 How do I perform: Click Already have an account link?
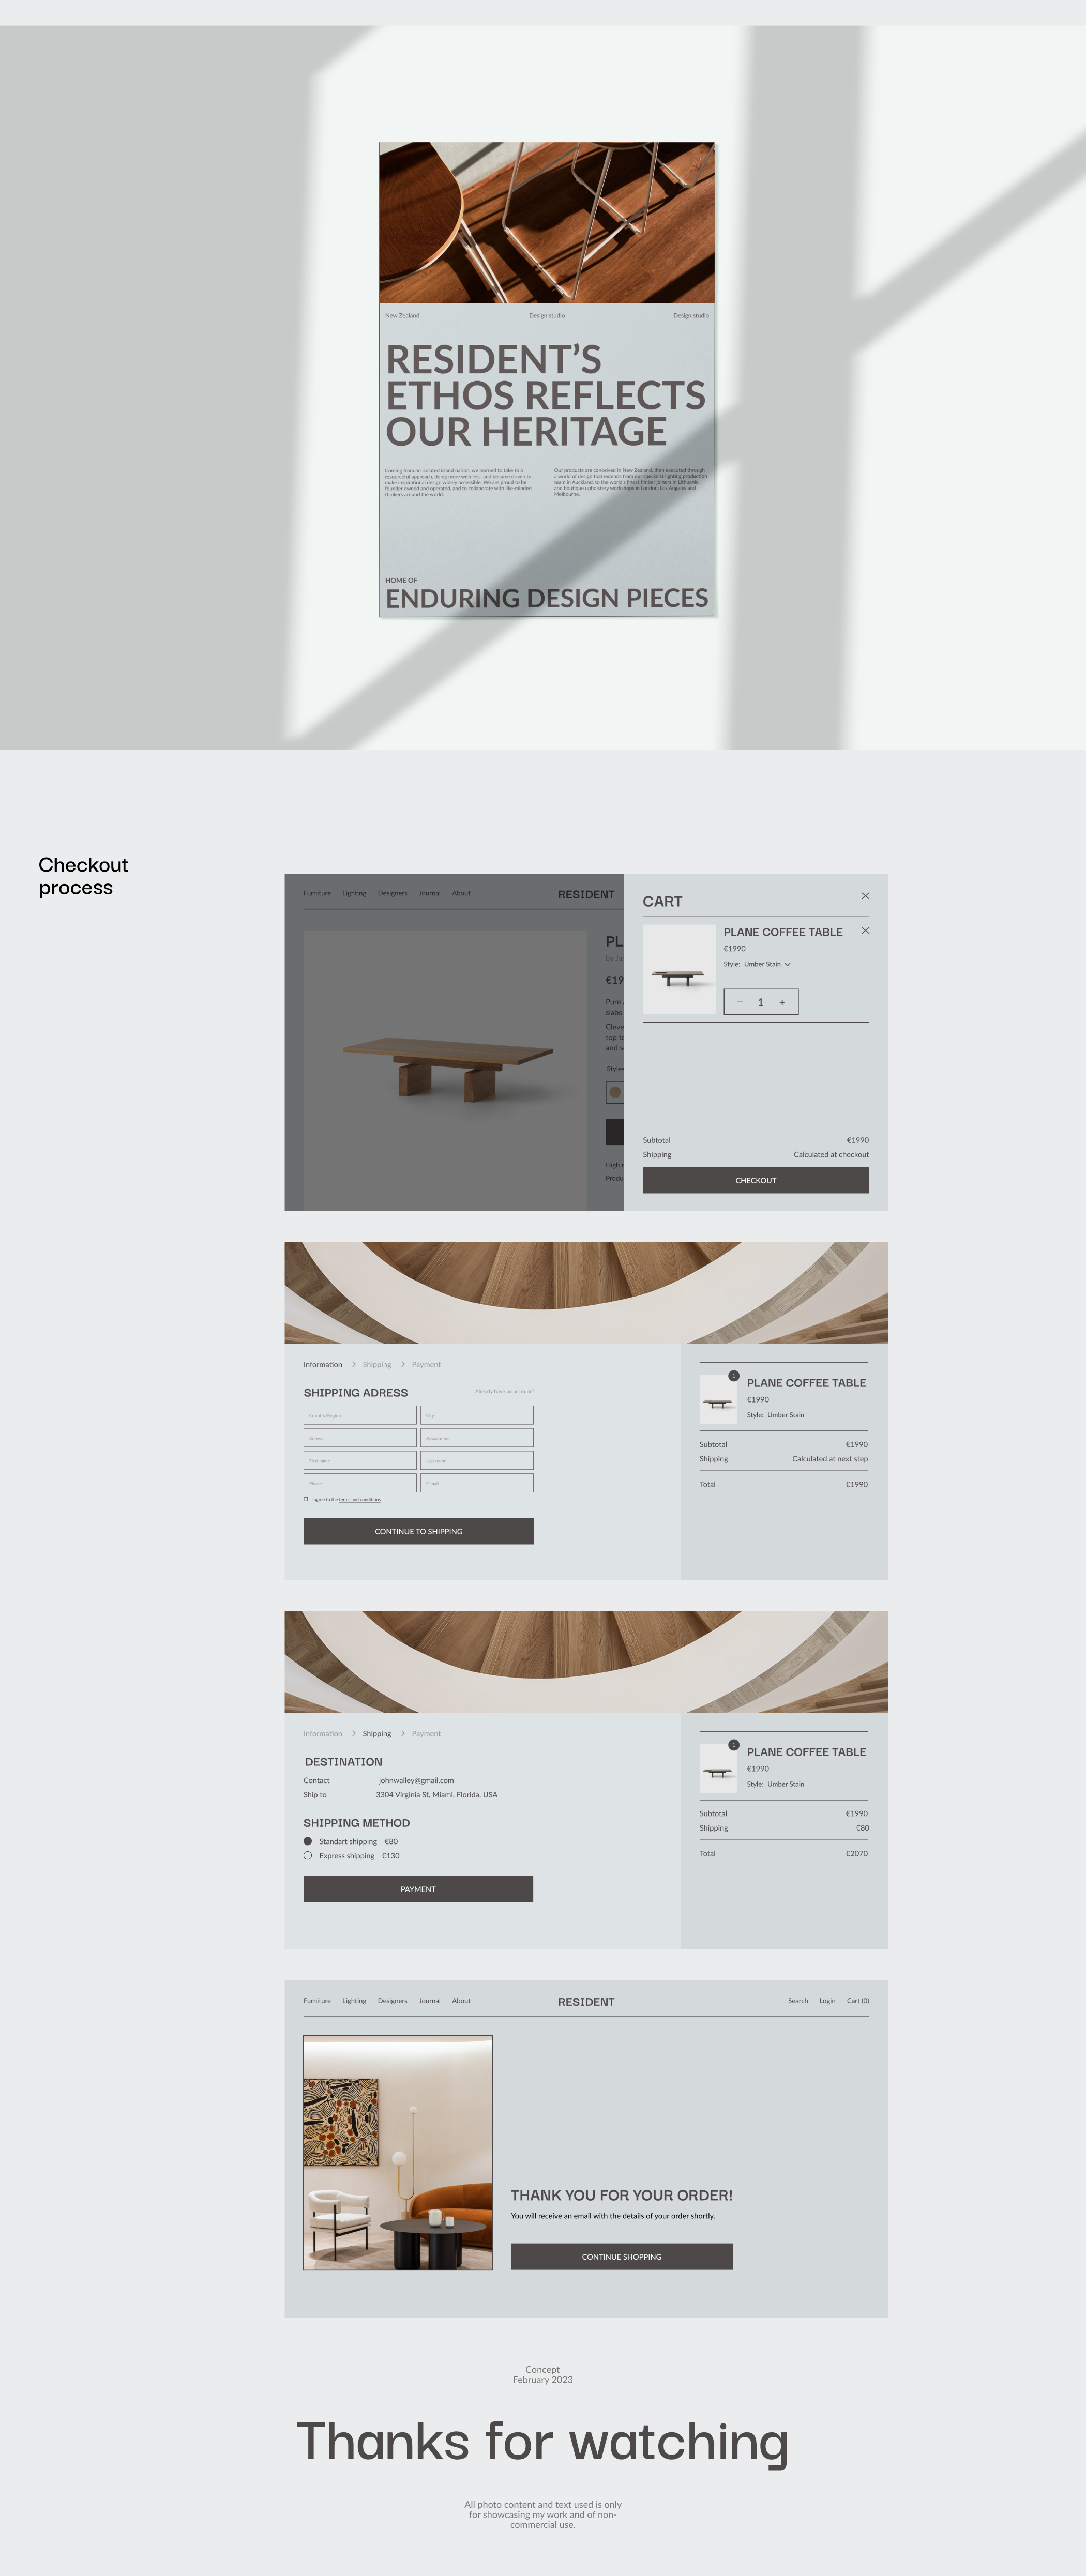coord(504,1392)
